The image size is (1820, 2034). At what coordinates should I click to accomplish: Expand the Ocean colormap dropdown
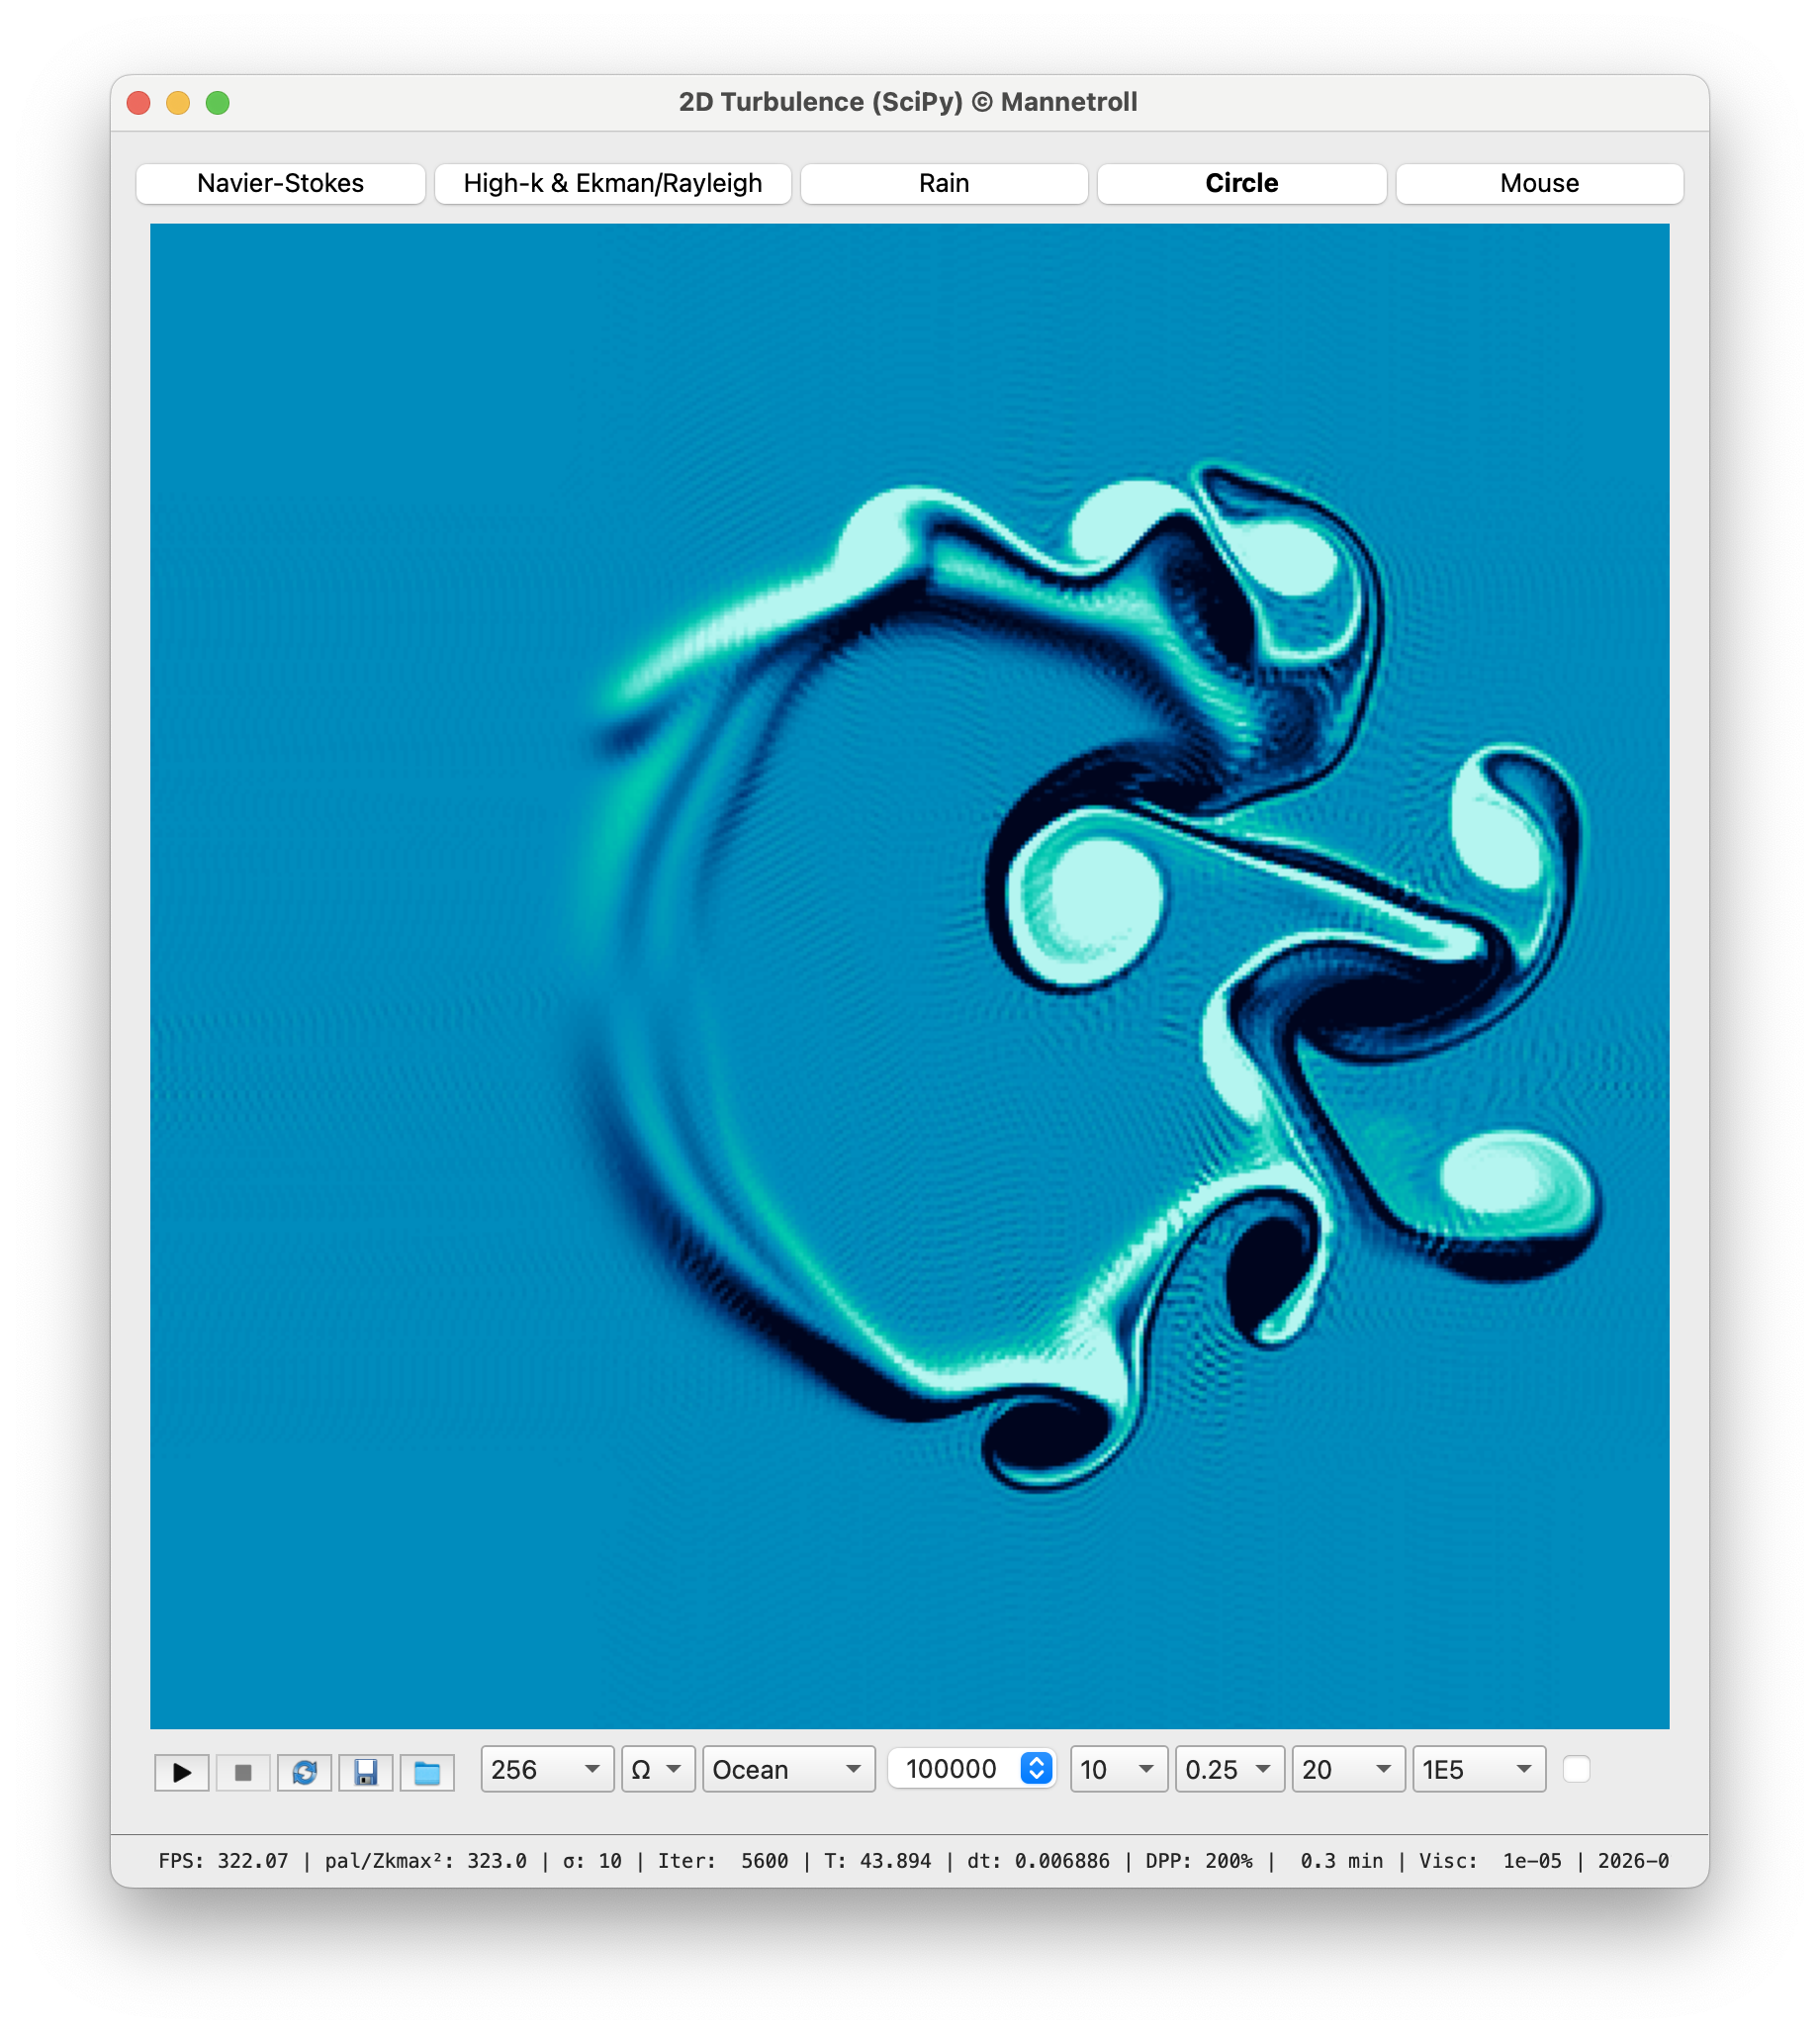[789, 1770]
